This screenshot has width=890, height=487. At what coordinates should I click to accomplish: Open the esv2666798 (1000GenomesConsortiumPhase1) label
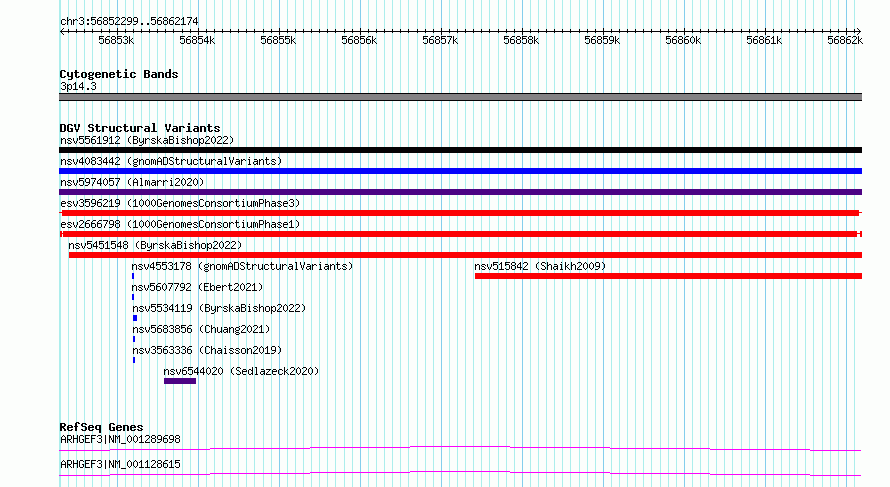pyautogui.click(x=180, y=224)
